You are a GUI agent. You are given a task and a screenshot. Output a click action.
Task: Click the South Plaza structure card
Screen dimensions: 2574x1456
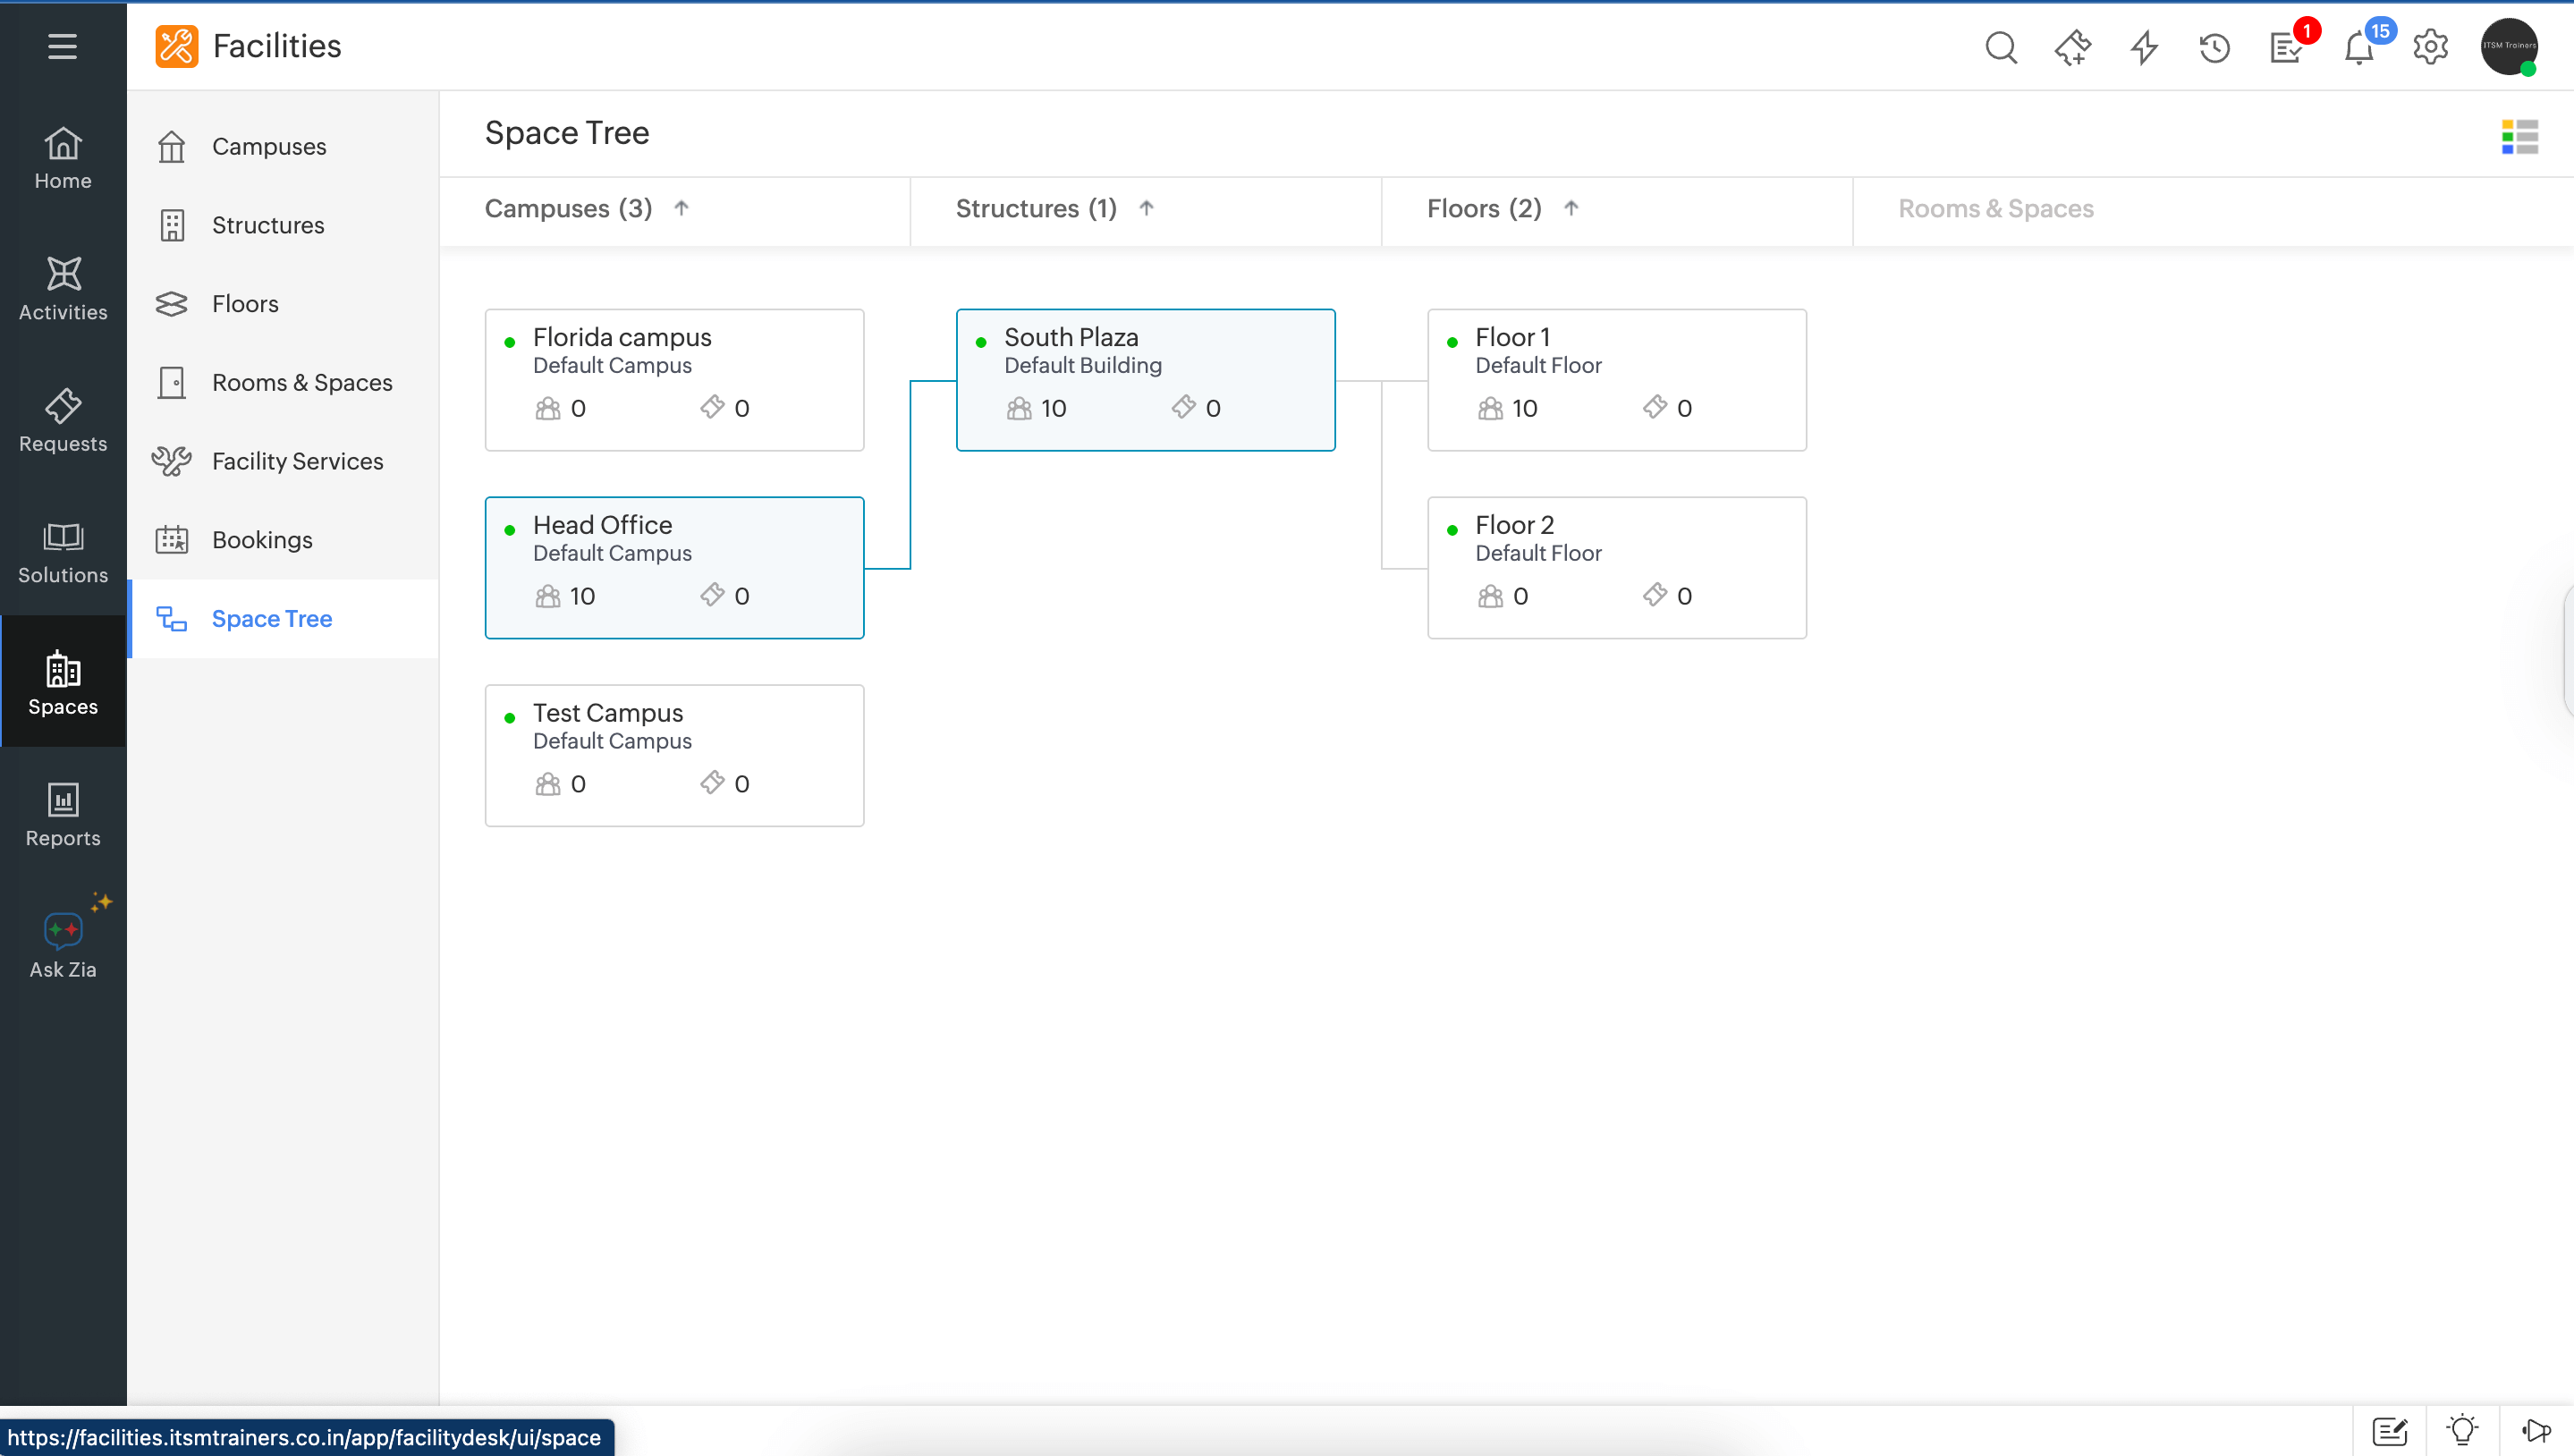(x=1145, y=379)
